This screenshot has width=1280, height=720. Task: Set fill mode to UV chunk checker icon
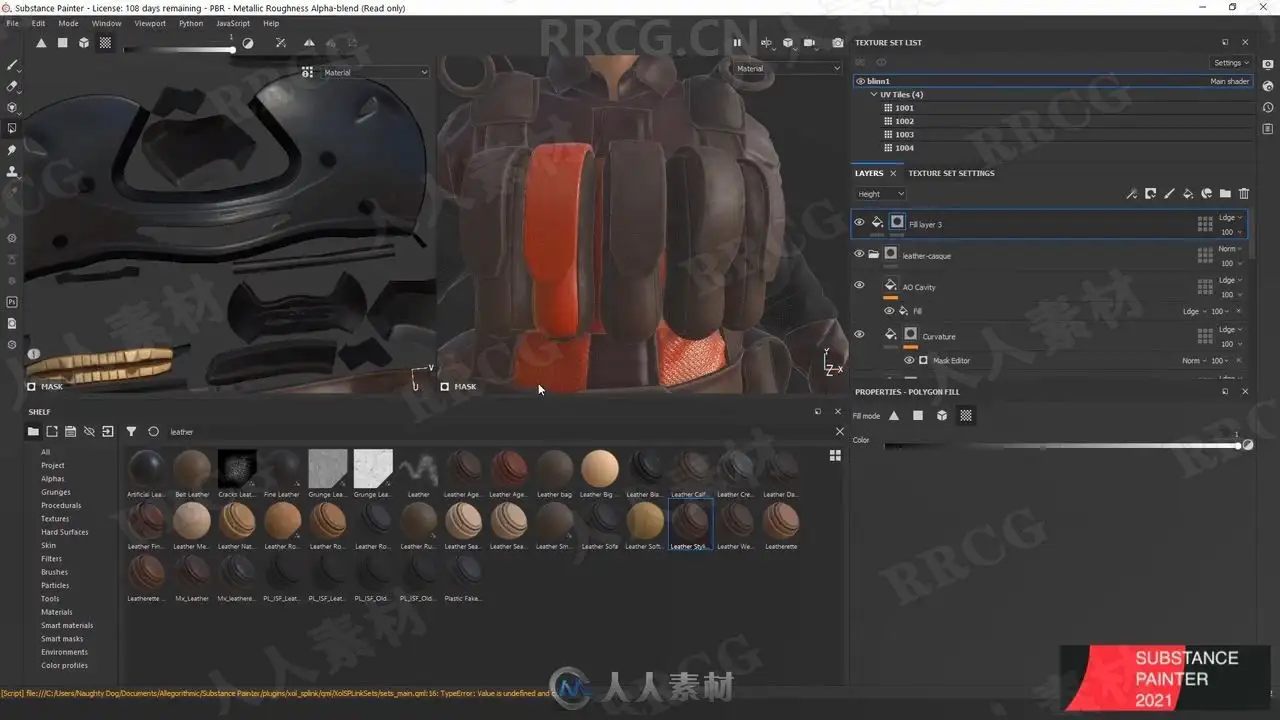pos(966,416)
